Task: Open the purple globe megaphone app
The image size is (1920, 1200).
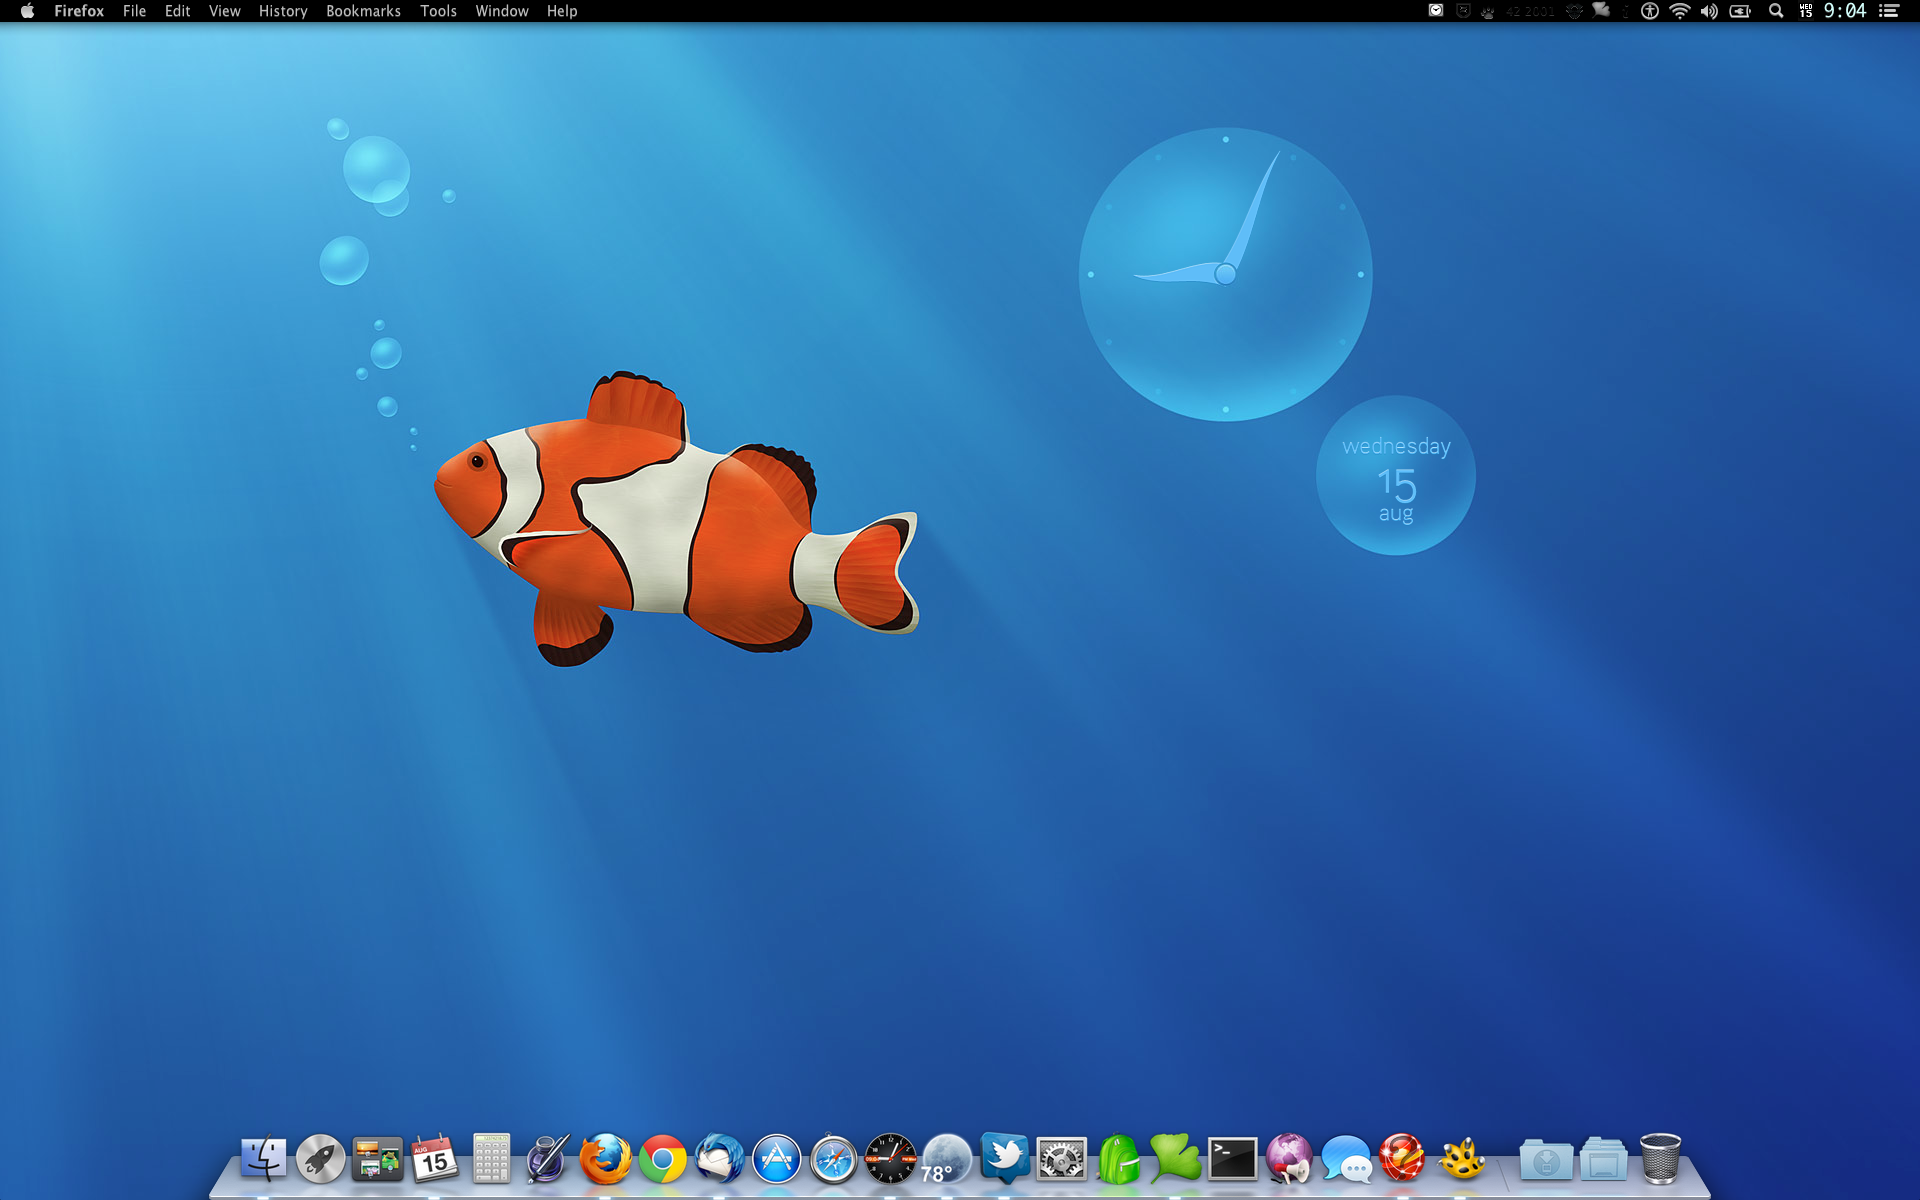Action: pos(1289,1159)
